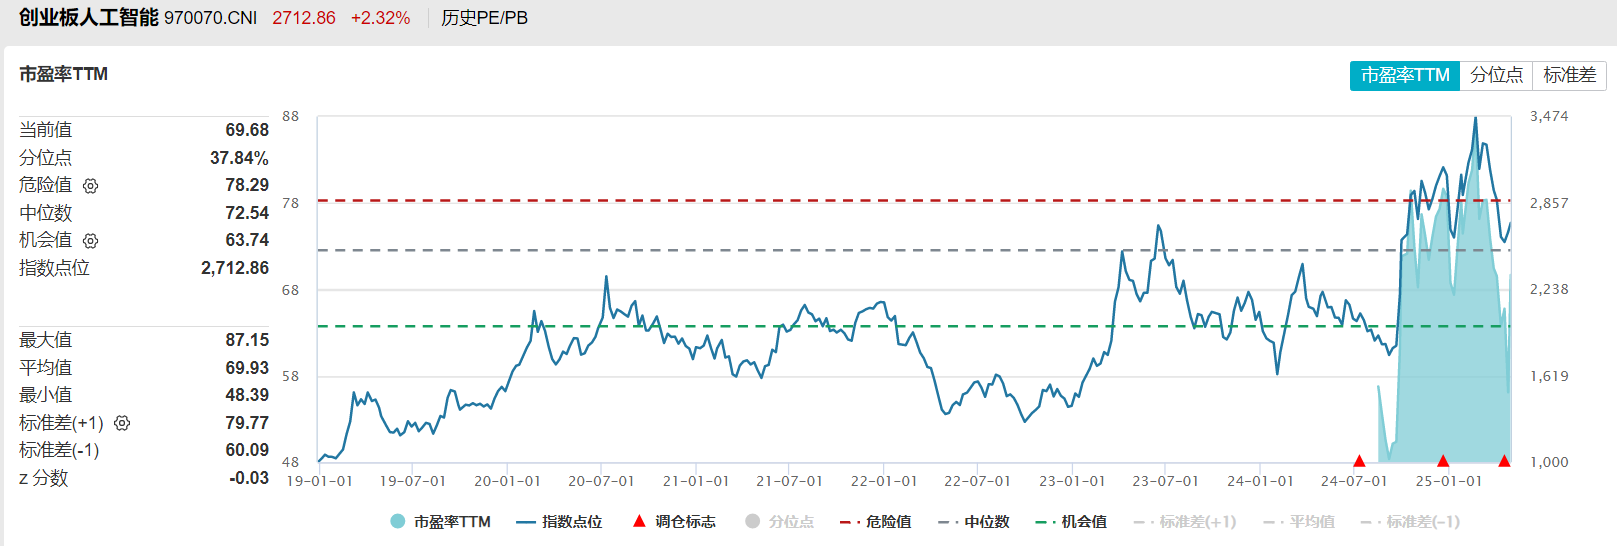Open the settings gear beside 危险值
This screenshot has height=546, width=1617.
point(90,186)
